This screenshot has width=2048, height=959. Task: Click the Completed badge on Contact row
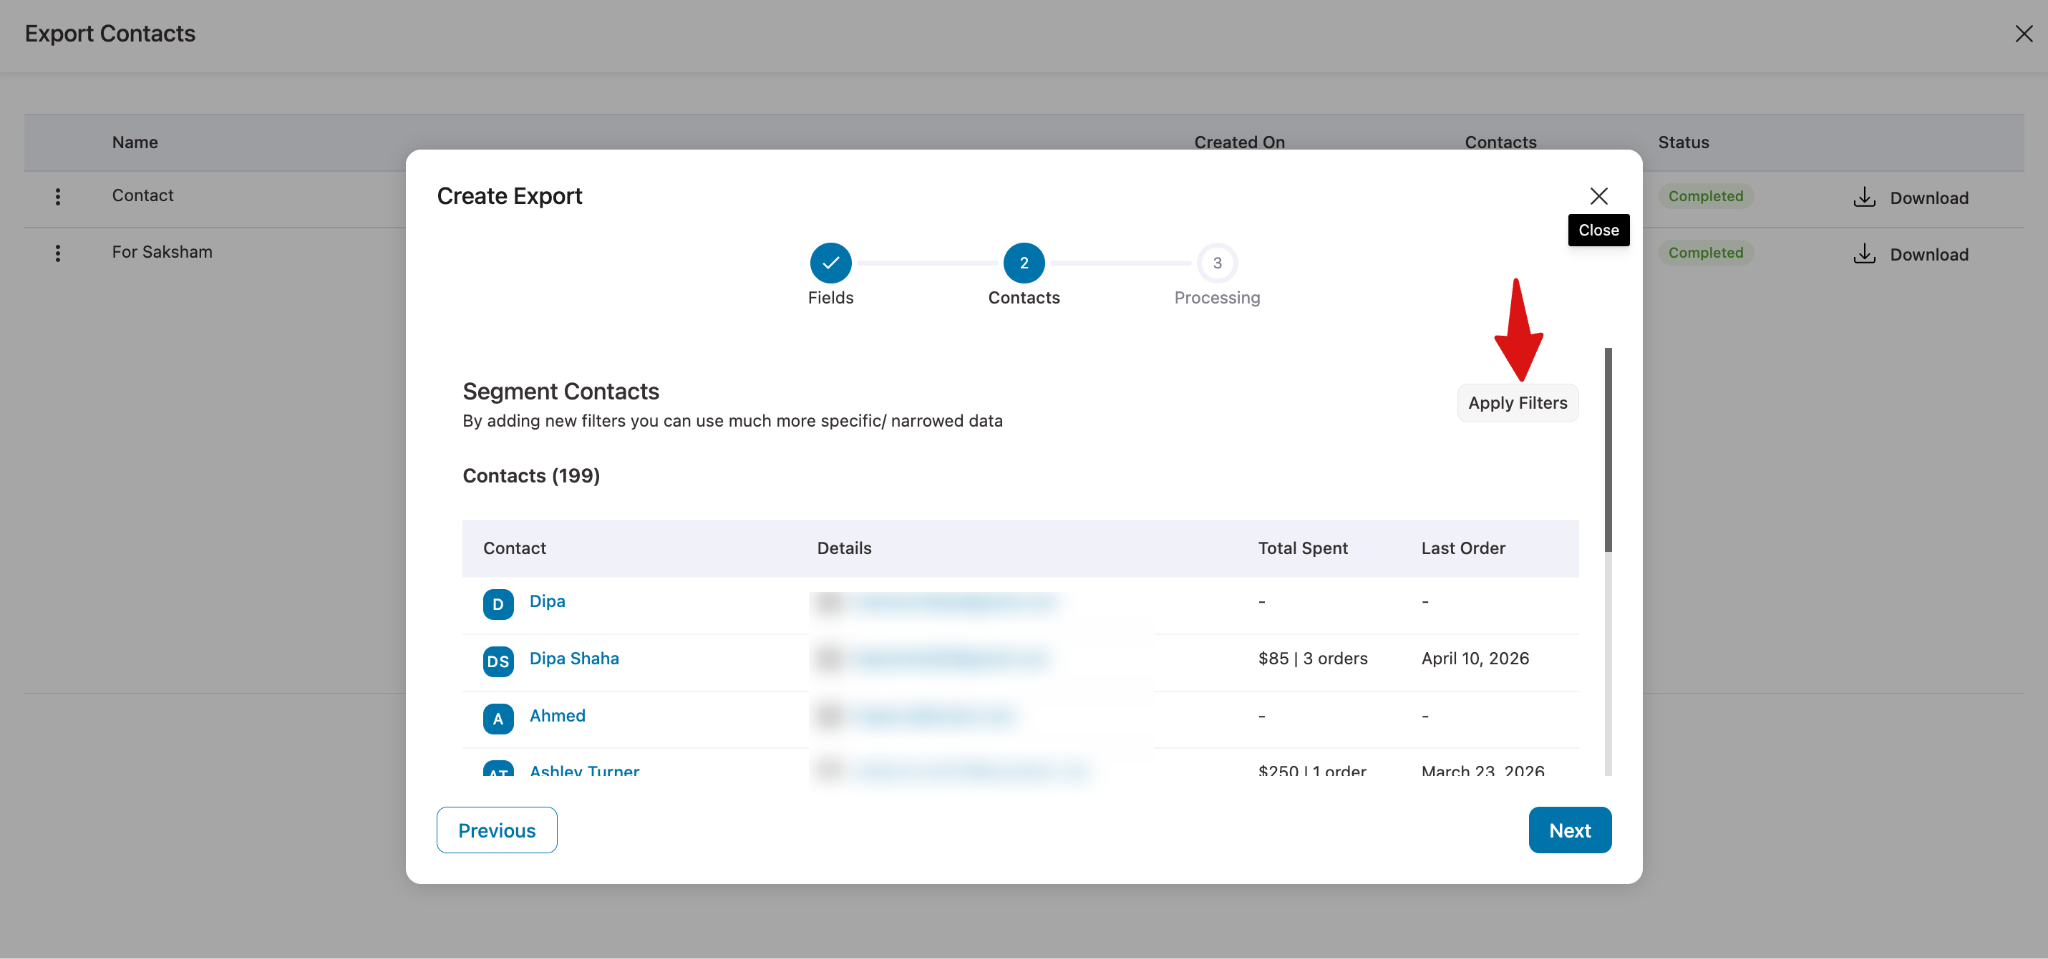click(1705, 196)
